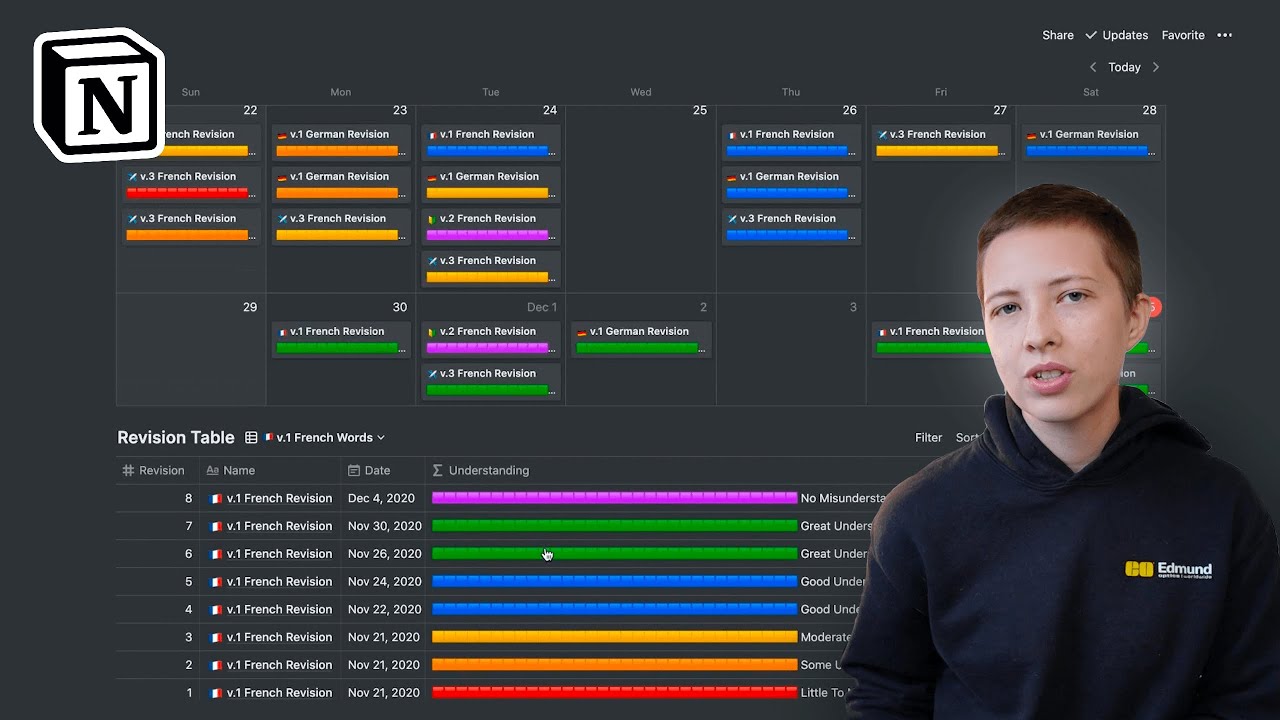Open v.1 French Revision name in revision 2 row
This screenshot has height=720, width=1280.
tap(279, 665)
